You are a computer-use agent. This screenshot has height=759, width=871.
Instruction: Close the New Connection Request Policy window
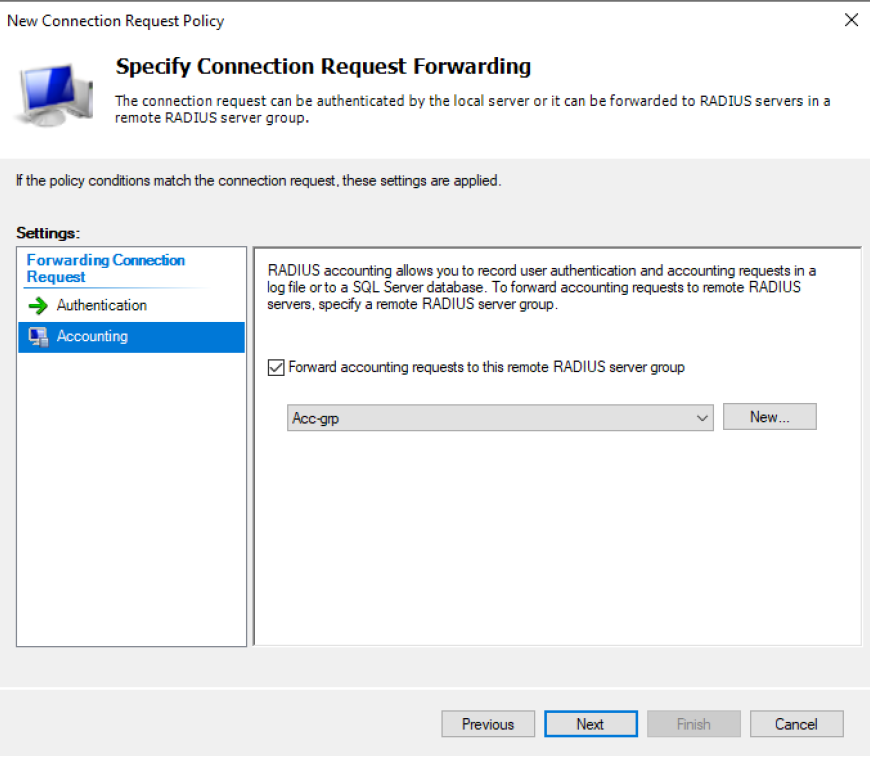point(851,20)
